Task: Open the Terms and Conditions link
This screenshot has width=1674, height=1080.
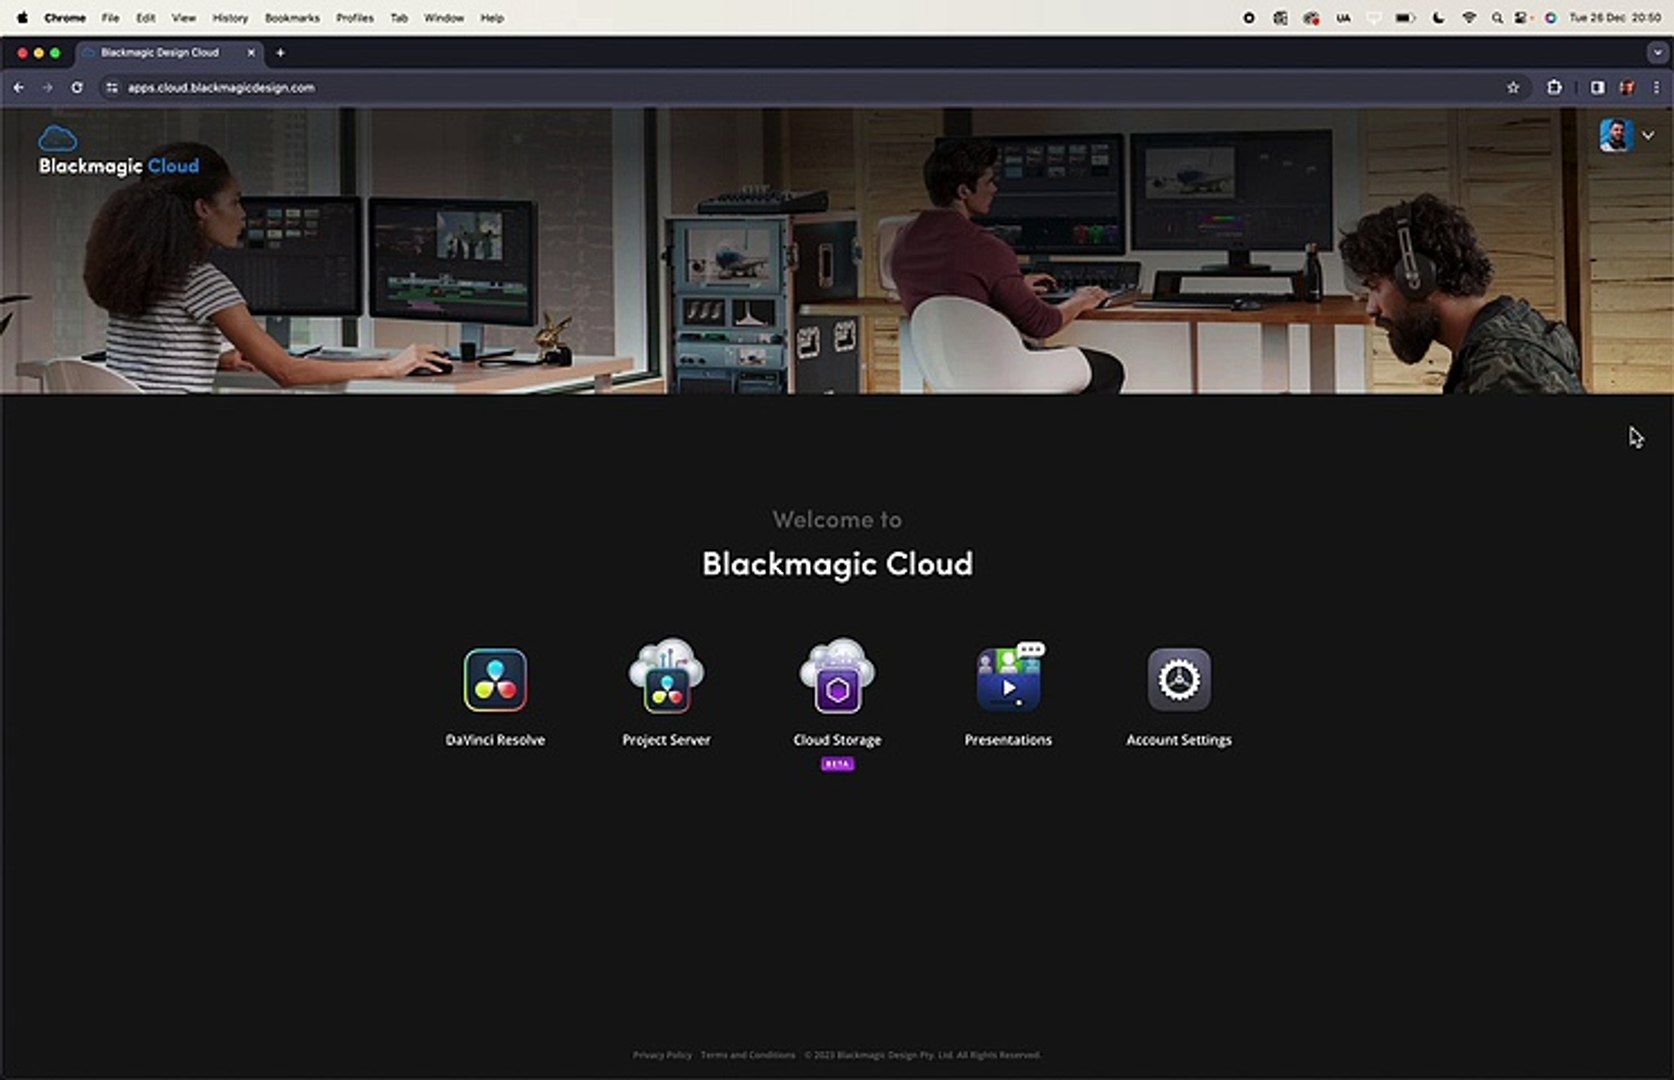Action: click(x=748, y=1055)
